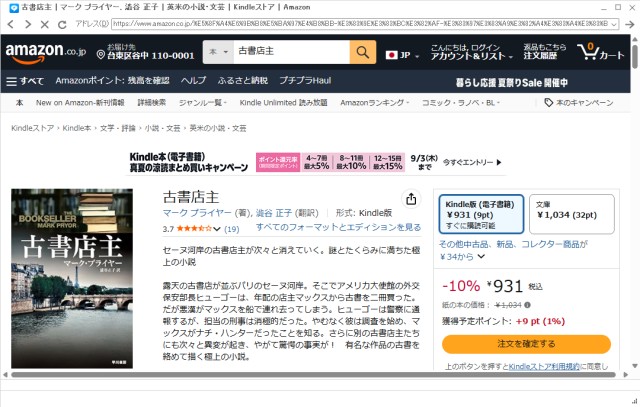Open Amazonポイント: 残高を確認
The width and height of the screenshot is (640, 407).
pos(112,81)
